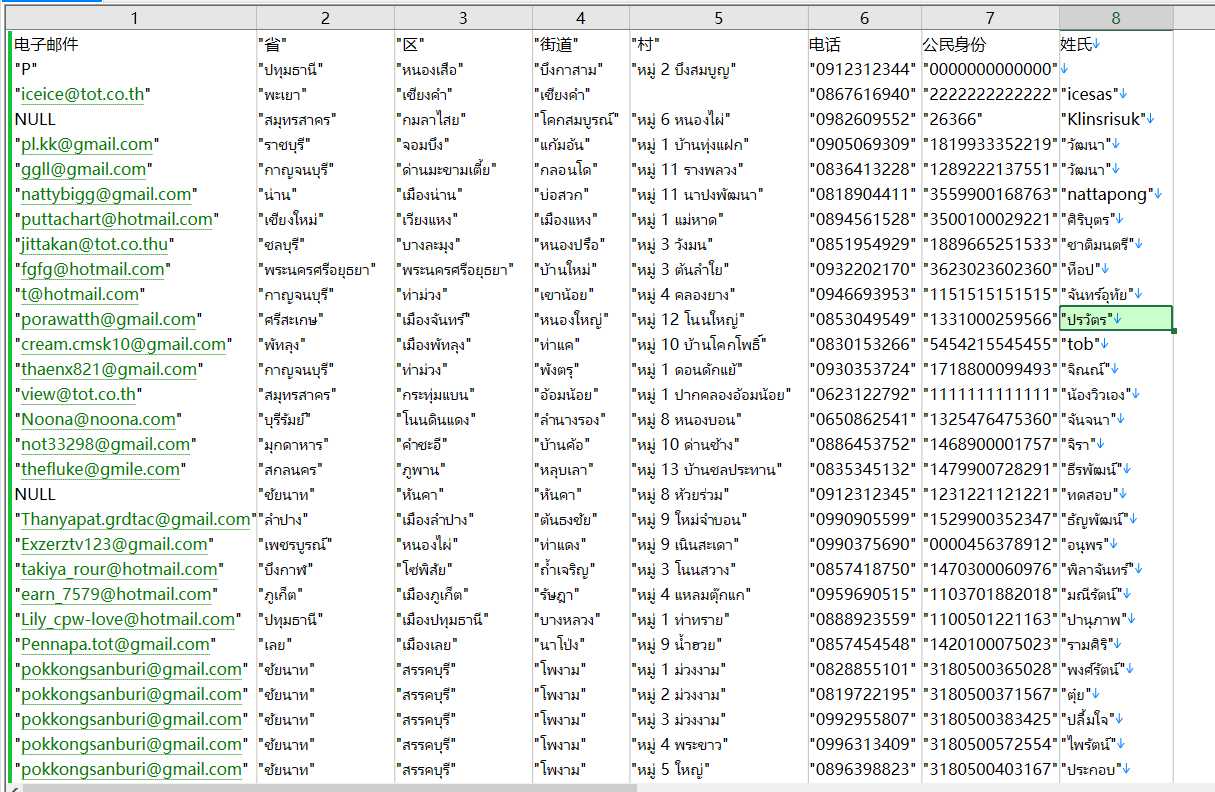Follow the takiya_rour@hotmail.com link
Viewport: 1215px width, 792px height.
coord(119,569)
